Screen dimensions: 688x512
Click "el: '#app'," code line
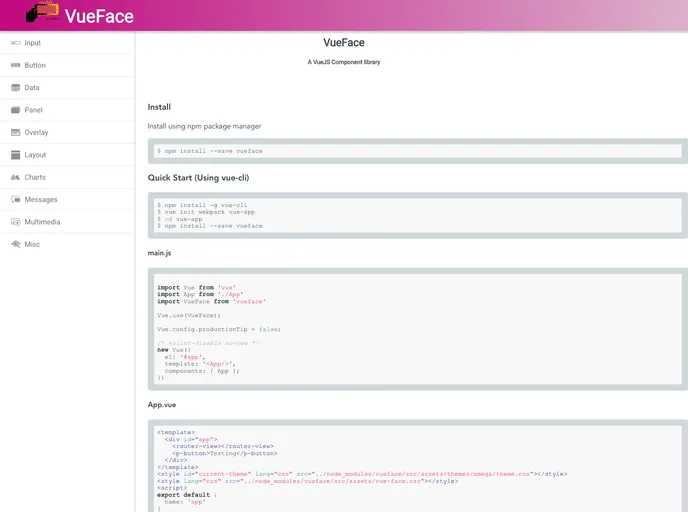coord(184,357)
